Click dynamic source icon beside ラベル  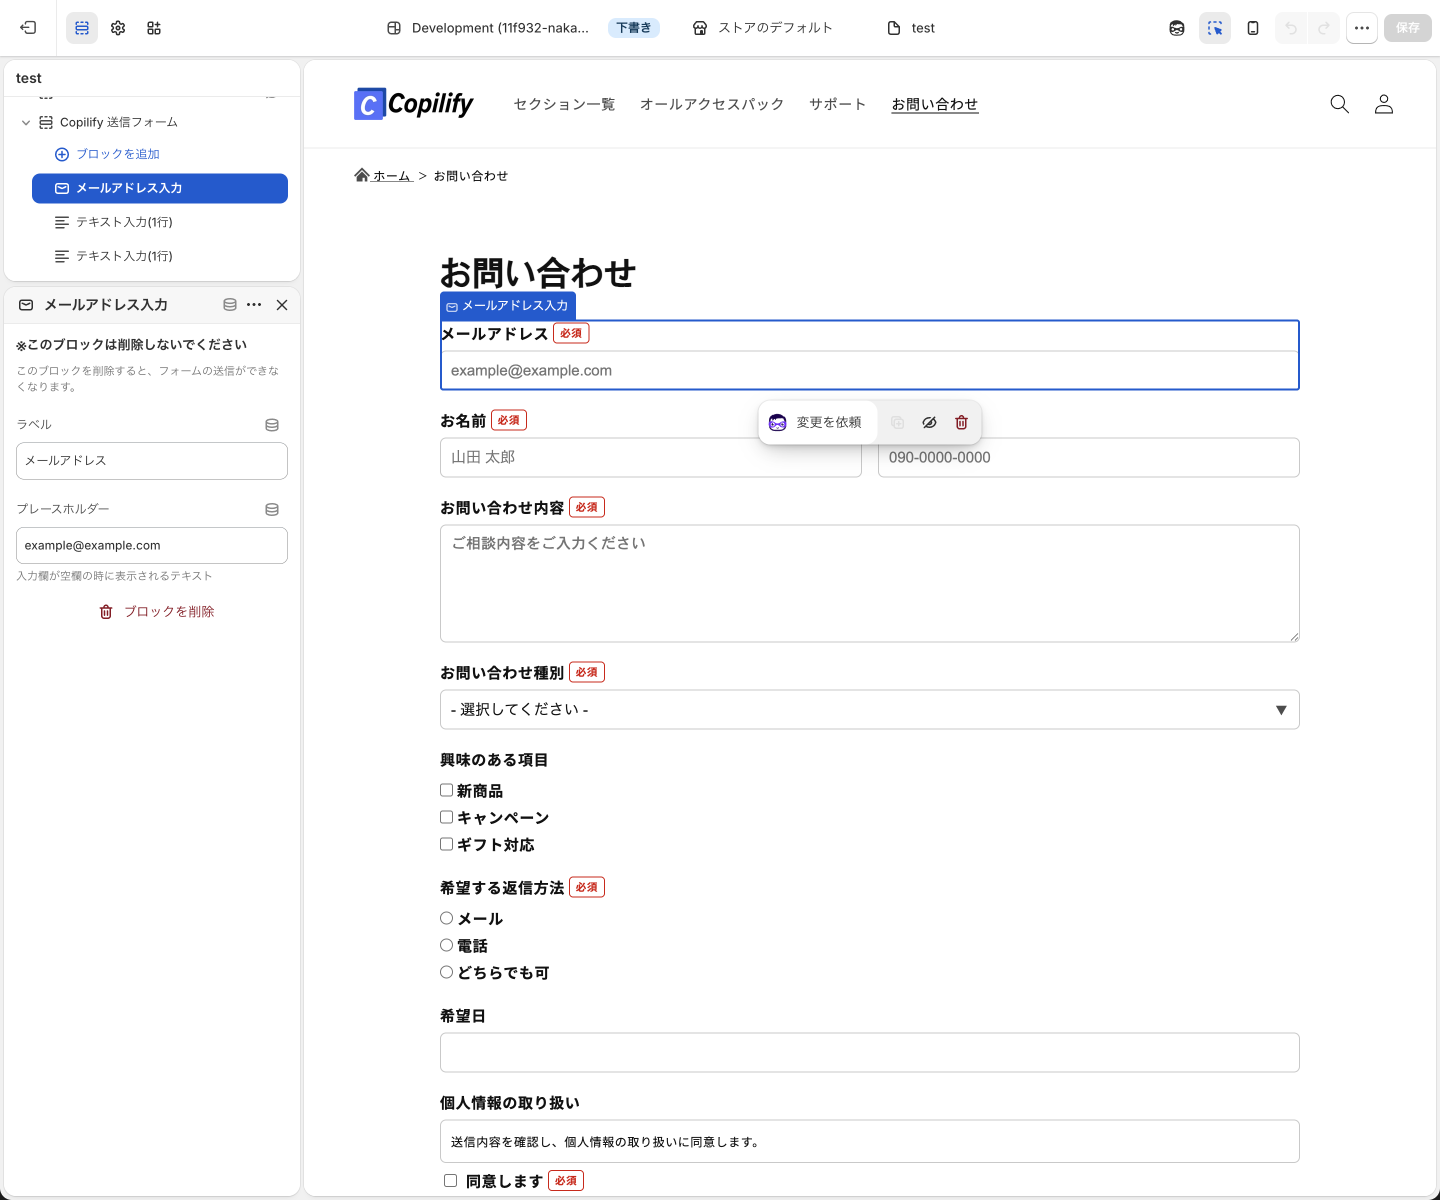(x=272, y=425)
